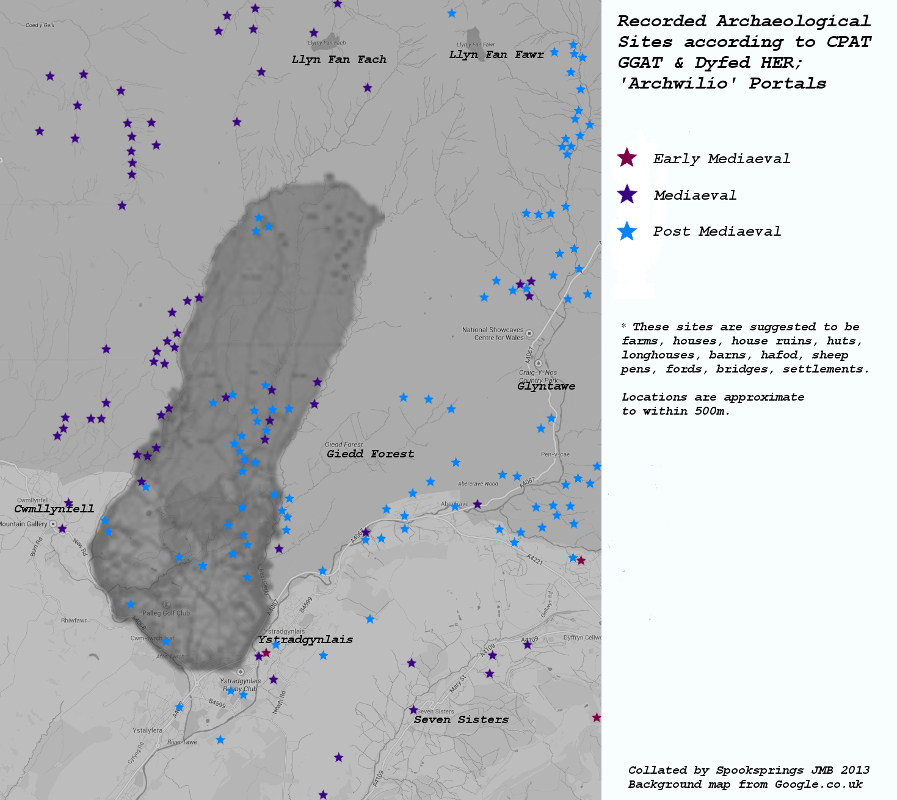Click the 'Mountain Gallery' label
The image size is (897, 800).
[x=23, y=524]
